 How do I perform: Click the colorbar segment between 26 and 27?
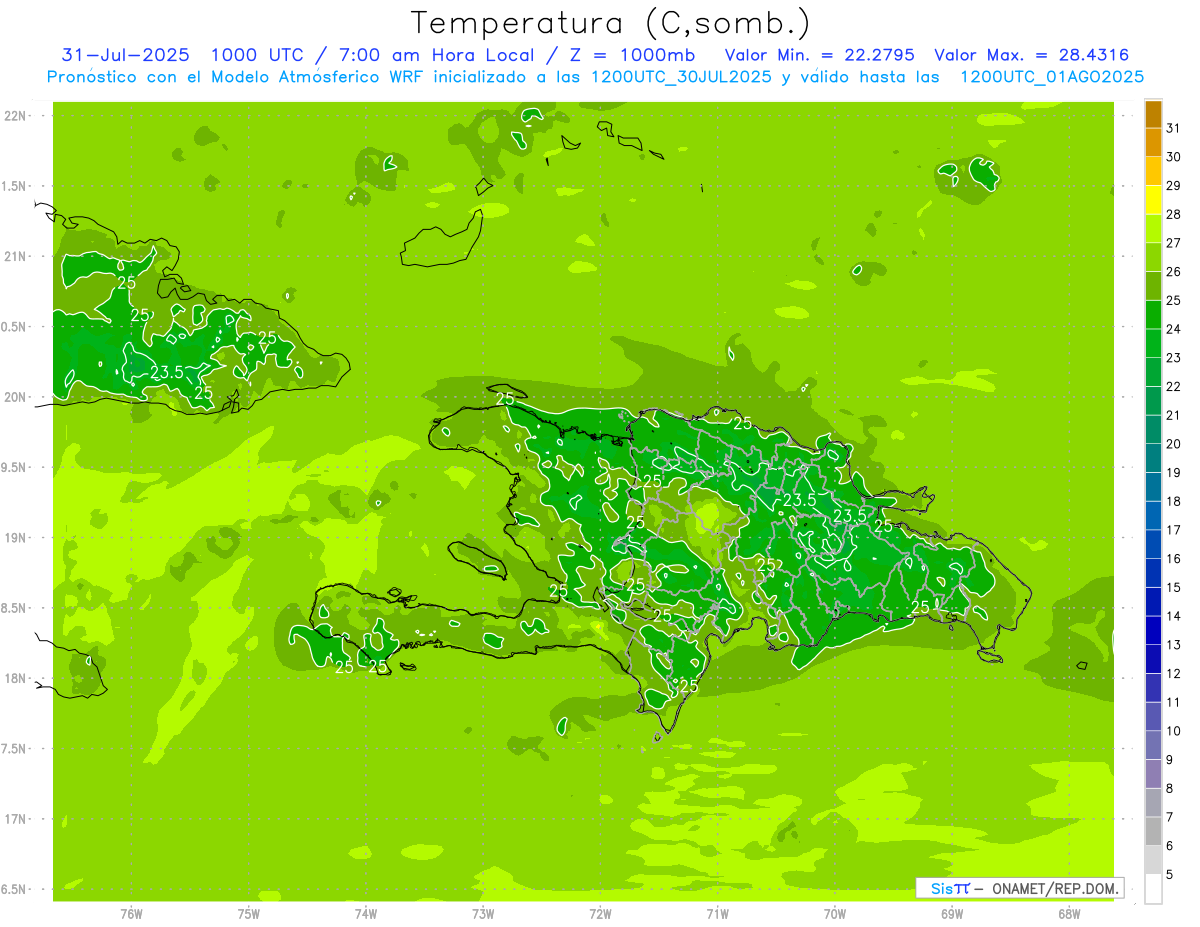[1153, 257]
